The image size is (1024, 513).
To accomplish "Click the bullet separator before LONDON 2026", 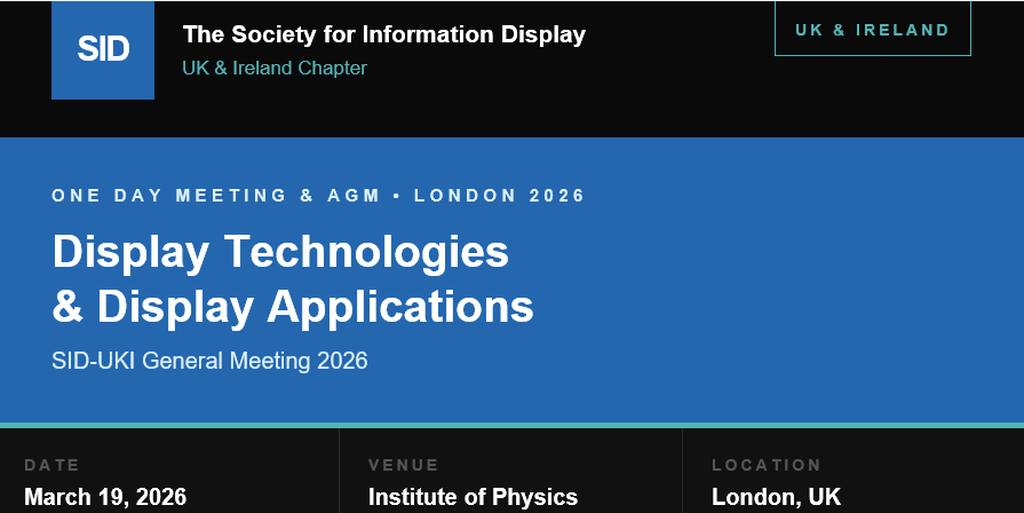I will click(397, 196).
